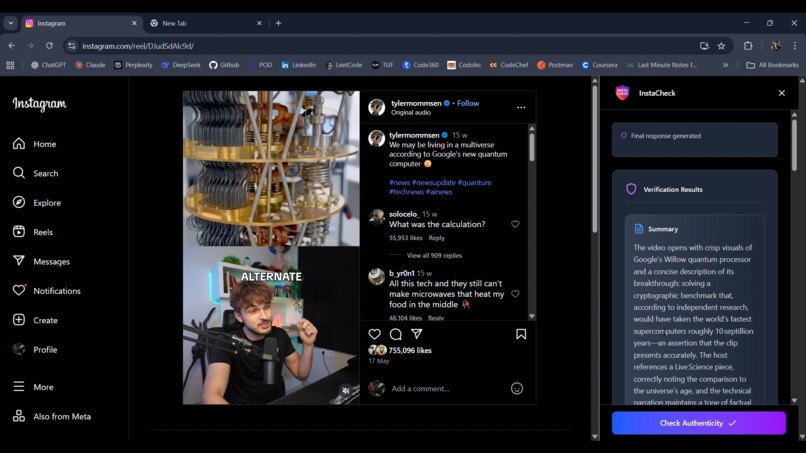Screen dimensions: 806x453
Task: Open post options three-dot menu
Action: click(x=521, y=107)
